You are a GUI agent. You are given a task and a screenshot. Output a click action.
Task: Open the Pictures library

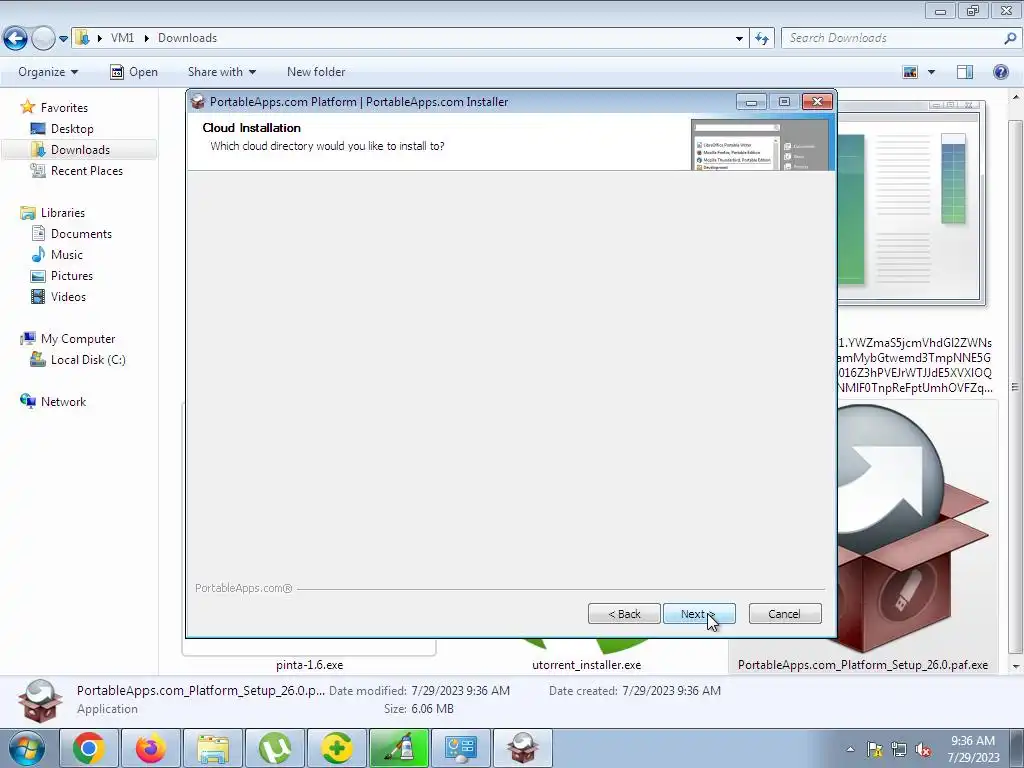pos(72,276)
